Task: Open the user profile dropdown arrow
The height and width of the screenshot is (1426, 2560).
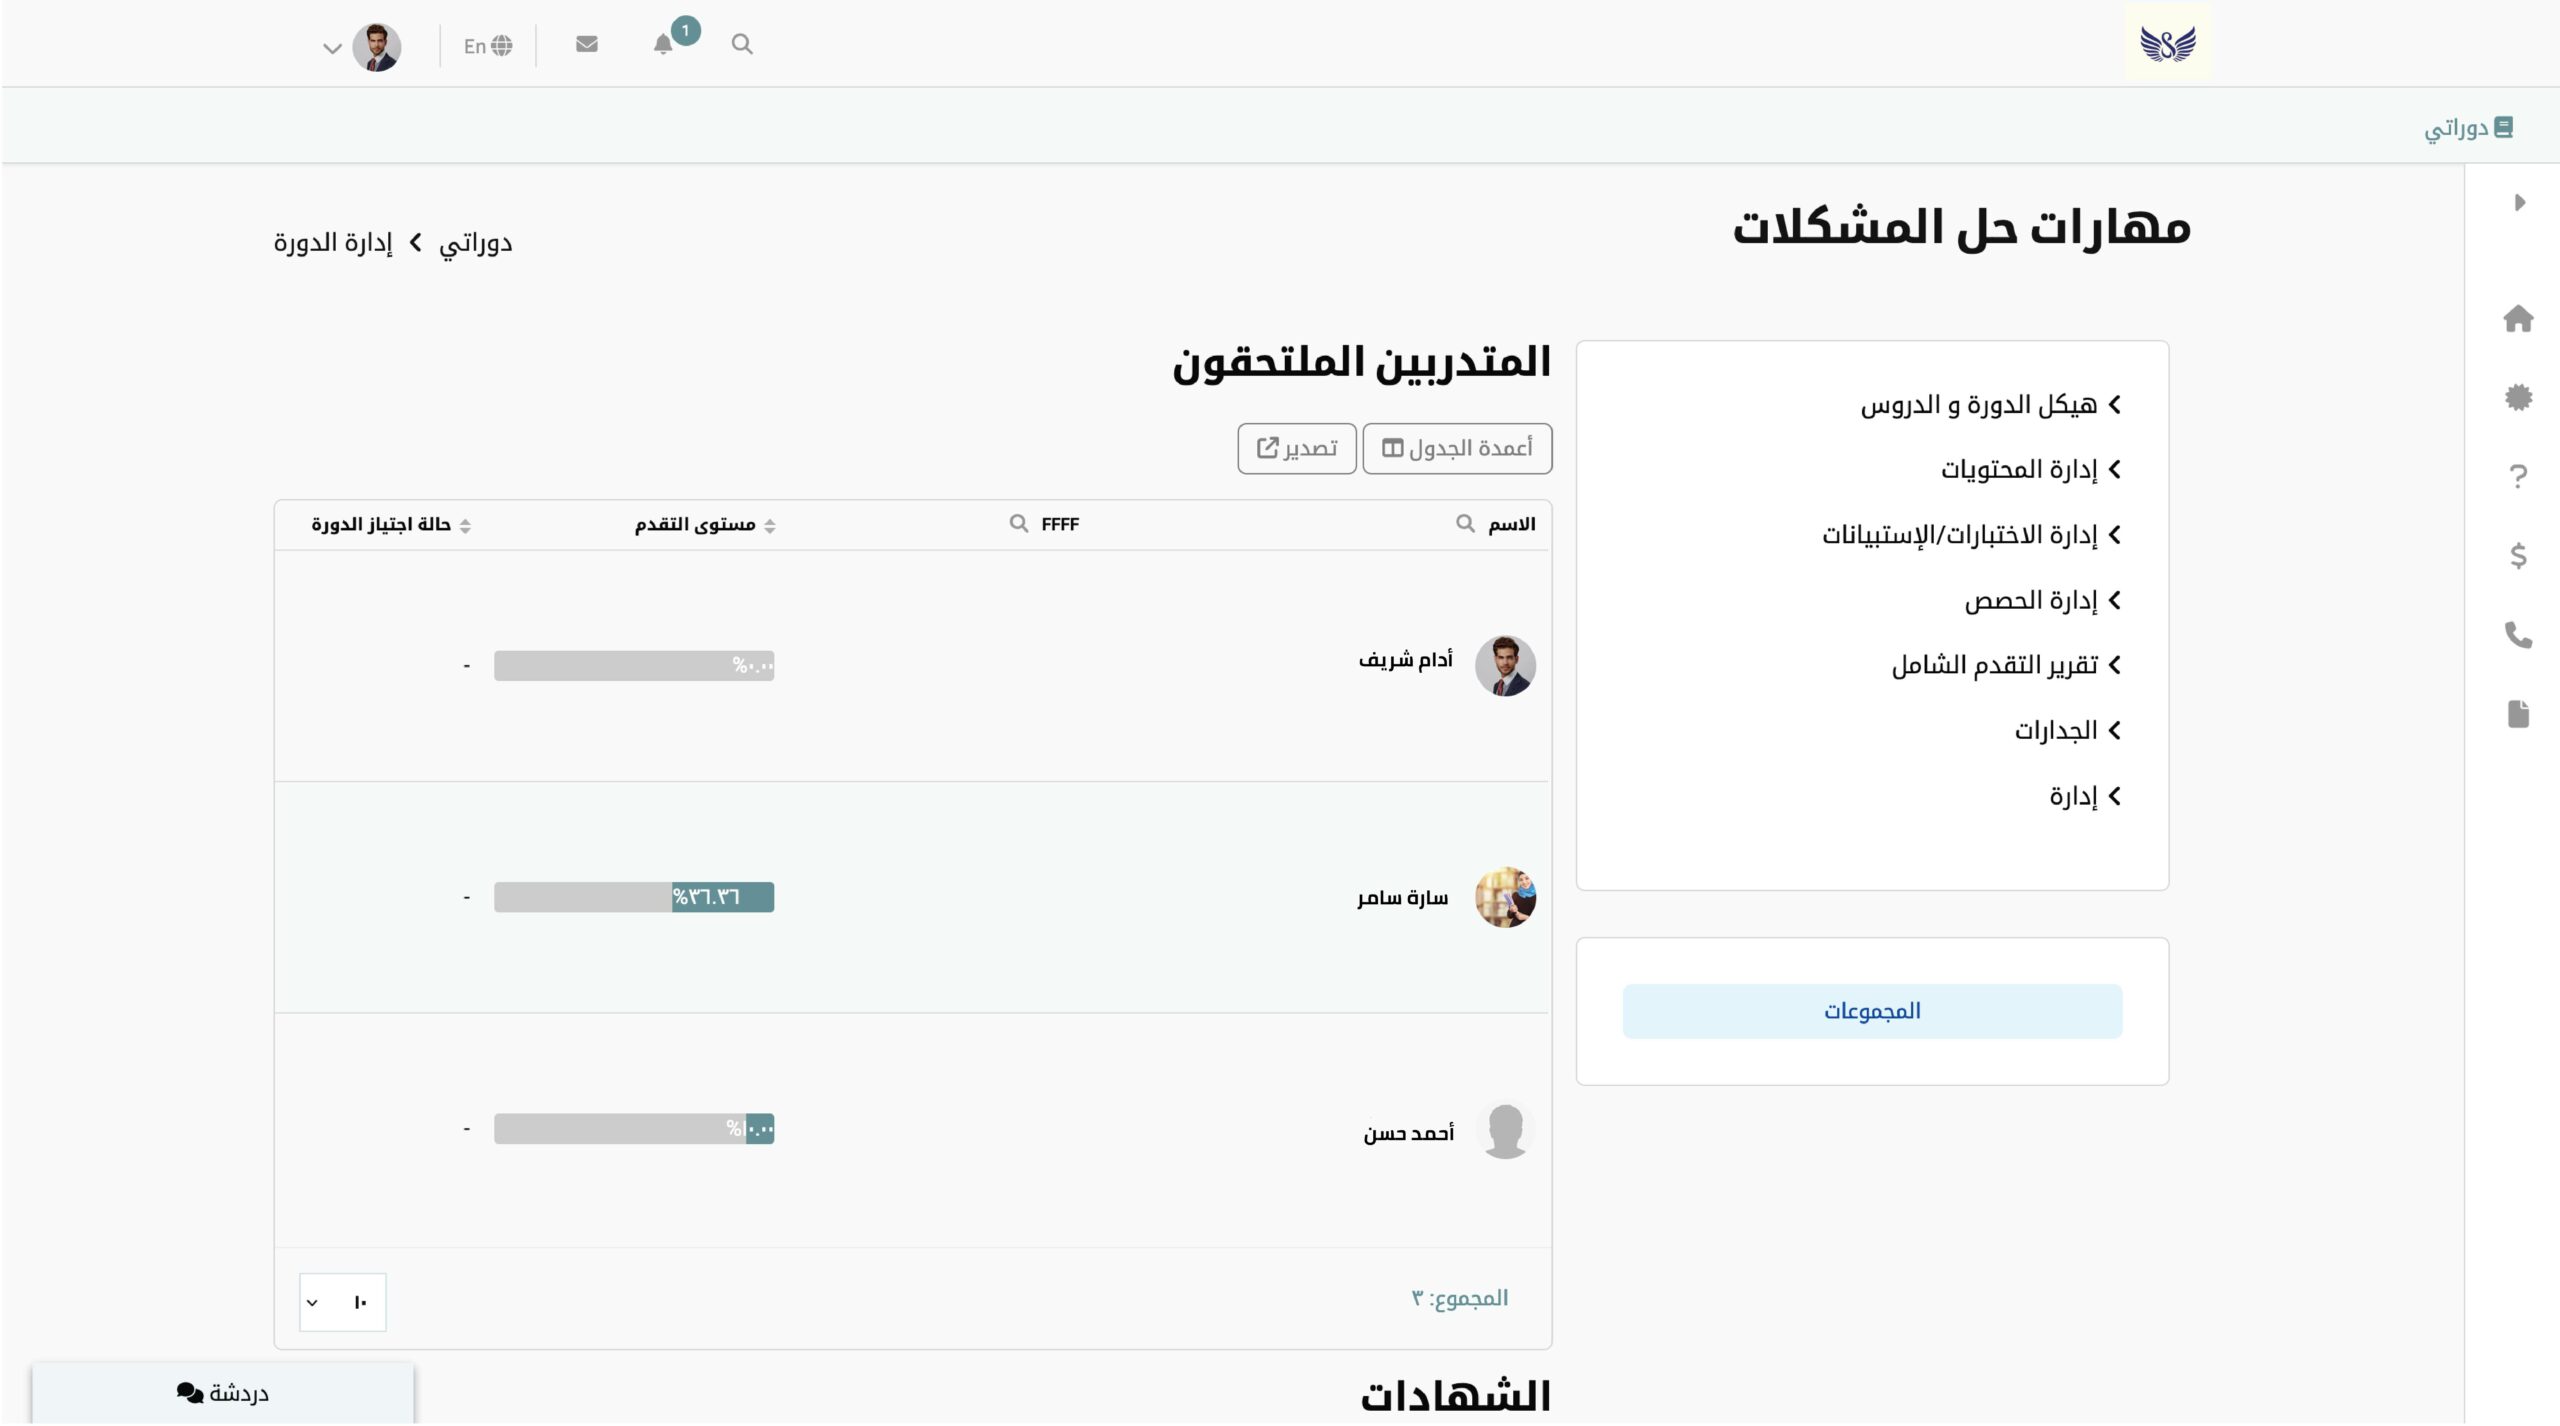Action: [332, 47]
